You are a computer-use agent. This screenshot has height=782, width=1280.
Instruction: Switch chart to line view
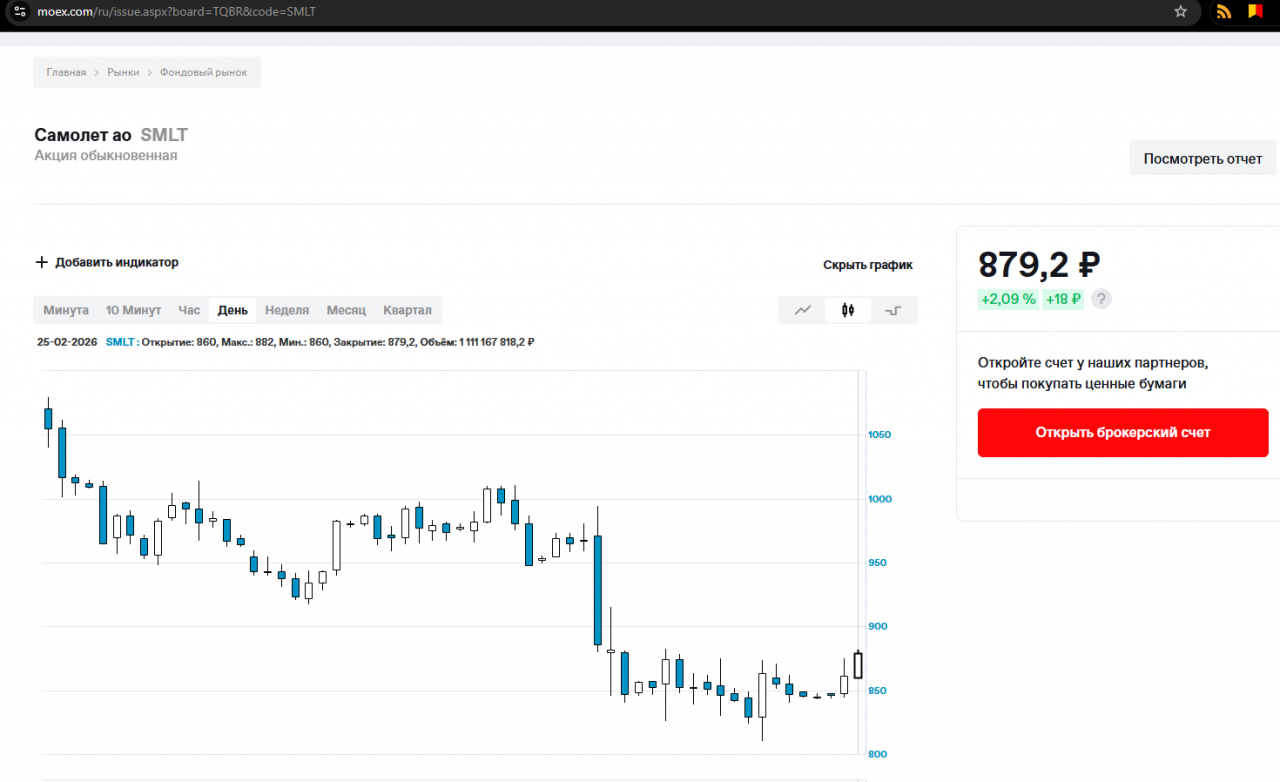(803, 310)
